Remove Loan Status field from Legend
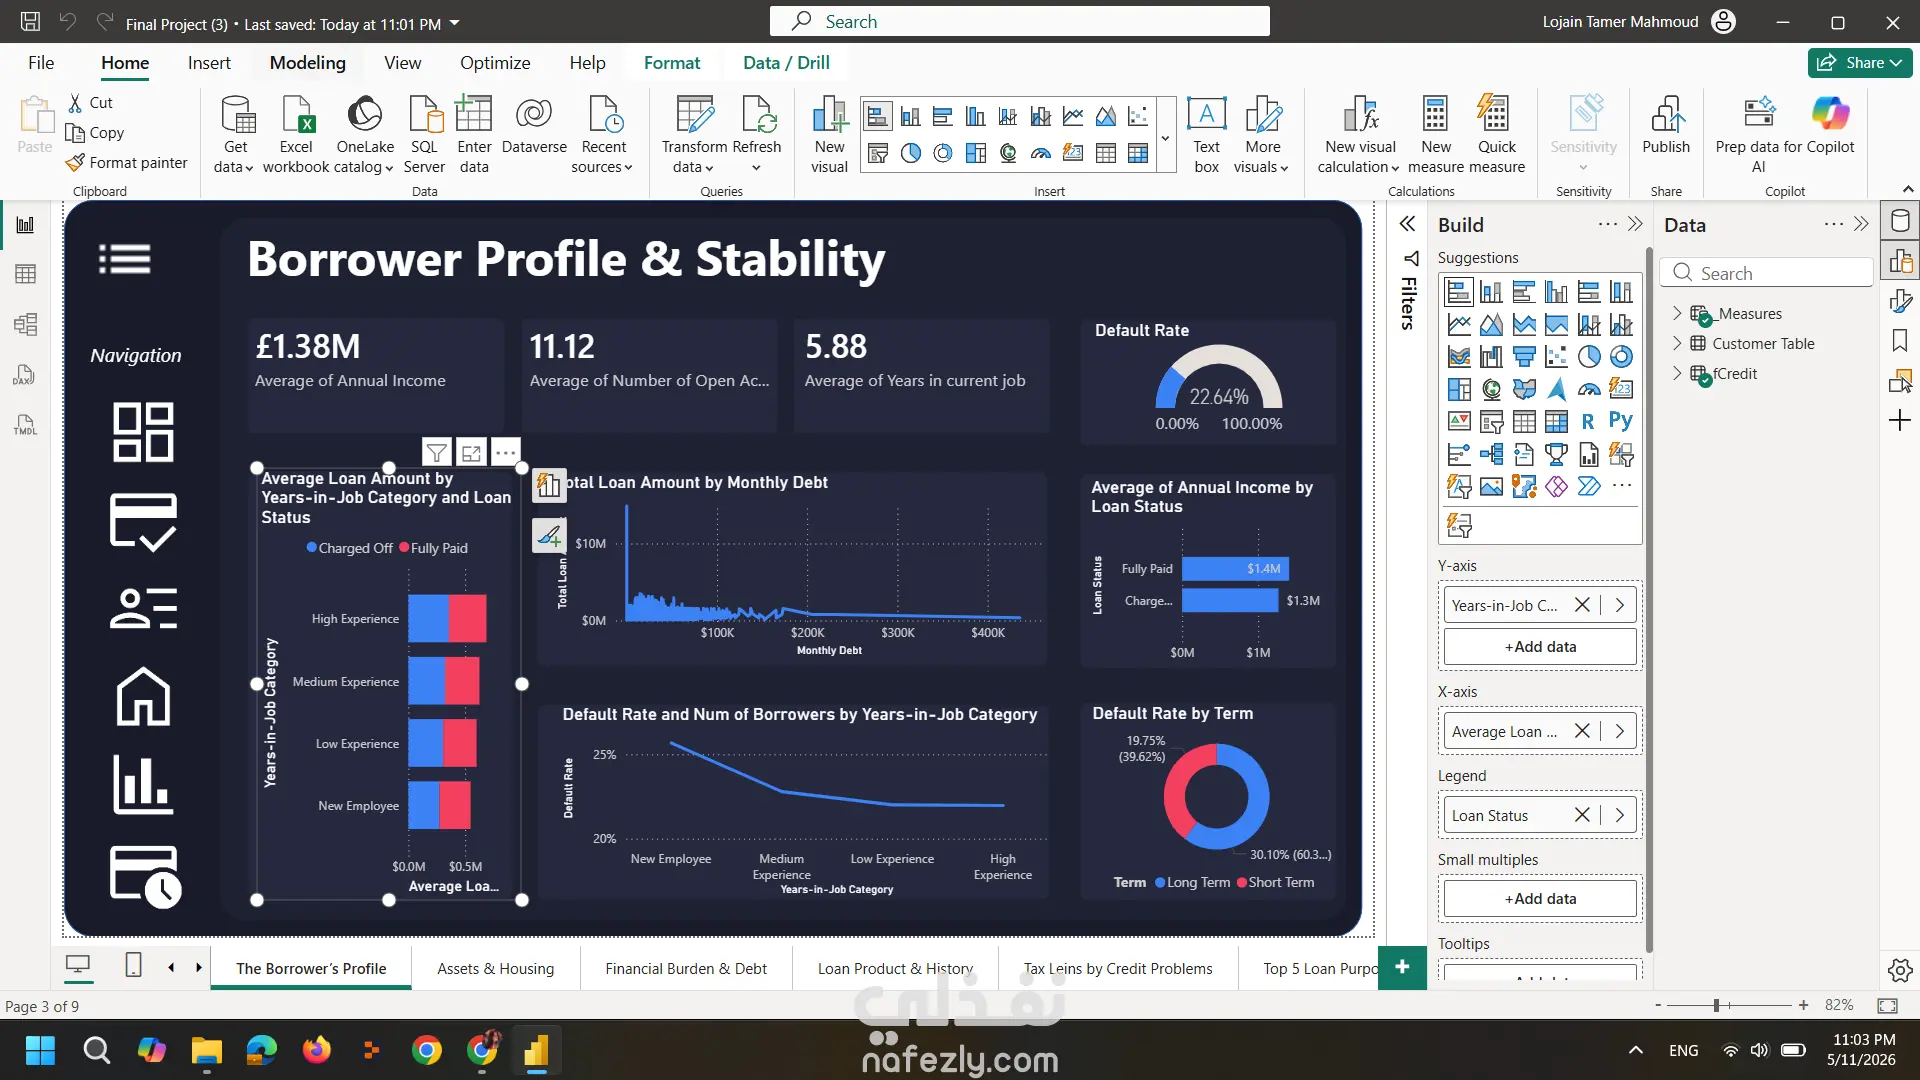 click(x=1582, y=815)
